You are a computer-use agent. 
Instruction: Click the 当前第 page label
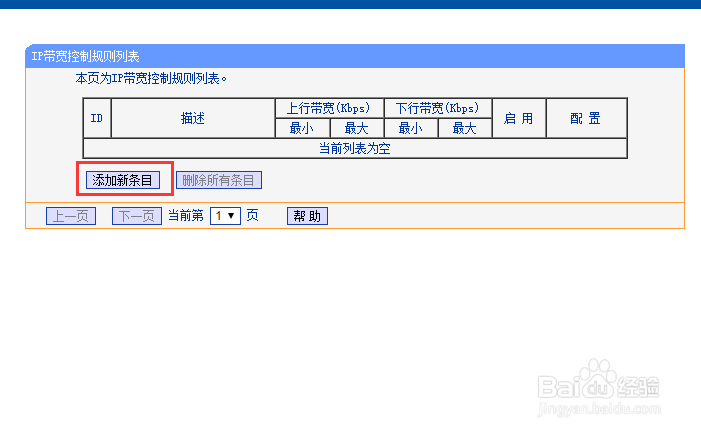[x=186, y=216]
